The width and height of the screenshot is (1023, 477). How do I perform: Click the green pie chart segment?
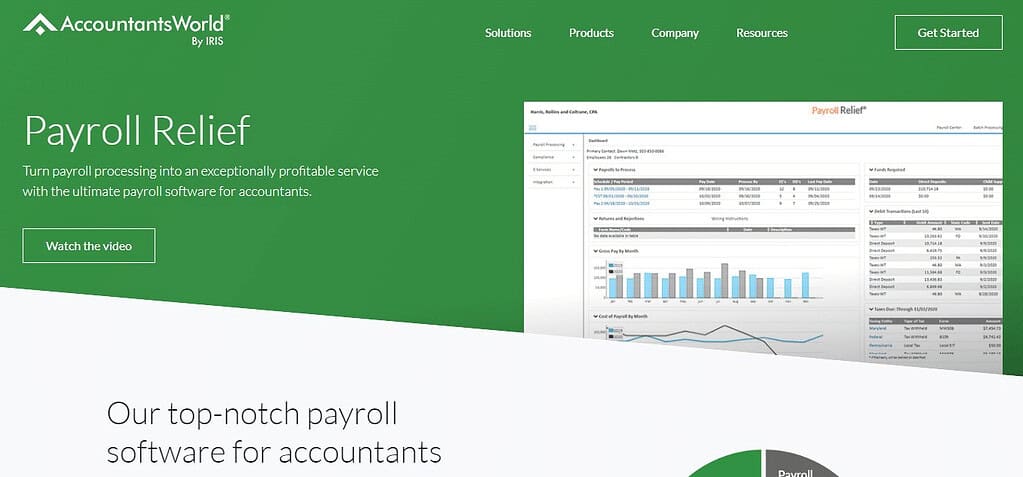pyautogui.click(x=724, y=465)
